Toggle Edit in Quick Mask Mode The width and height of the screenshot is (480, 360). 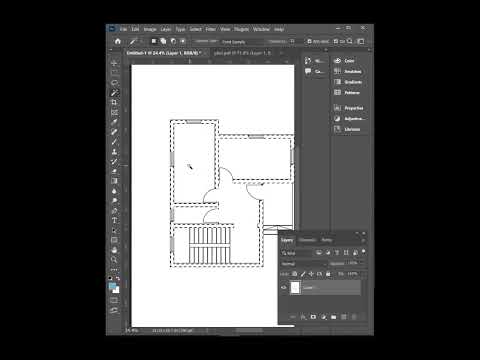click(114, 300)
